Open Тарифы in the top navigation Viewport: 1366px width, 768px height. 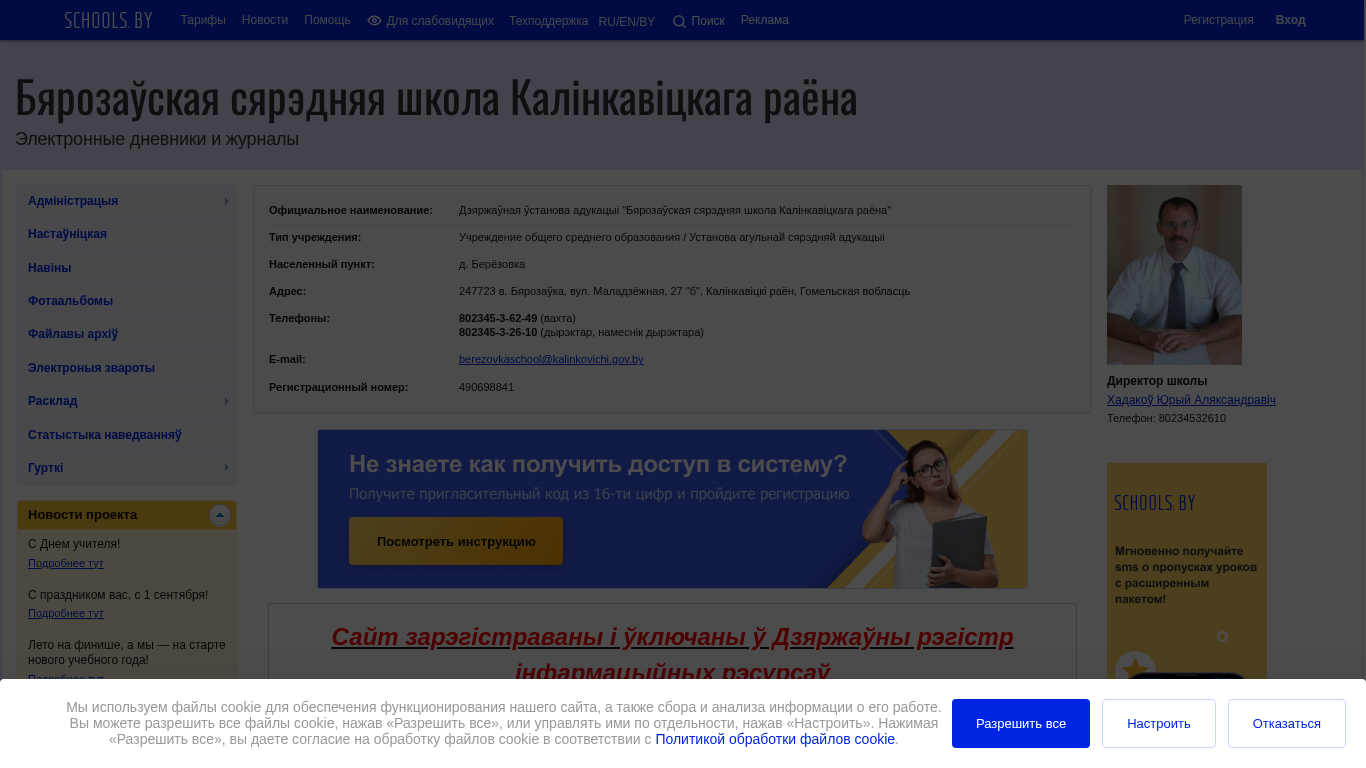tap(203, 20)
